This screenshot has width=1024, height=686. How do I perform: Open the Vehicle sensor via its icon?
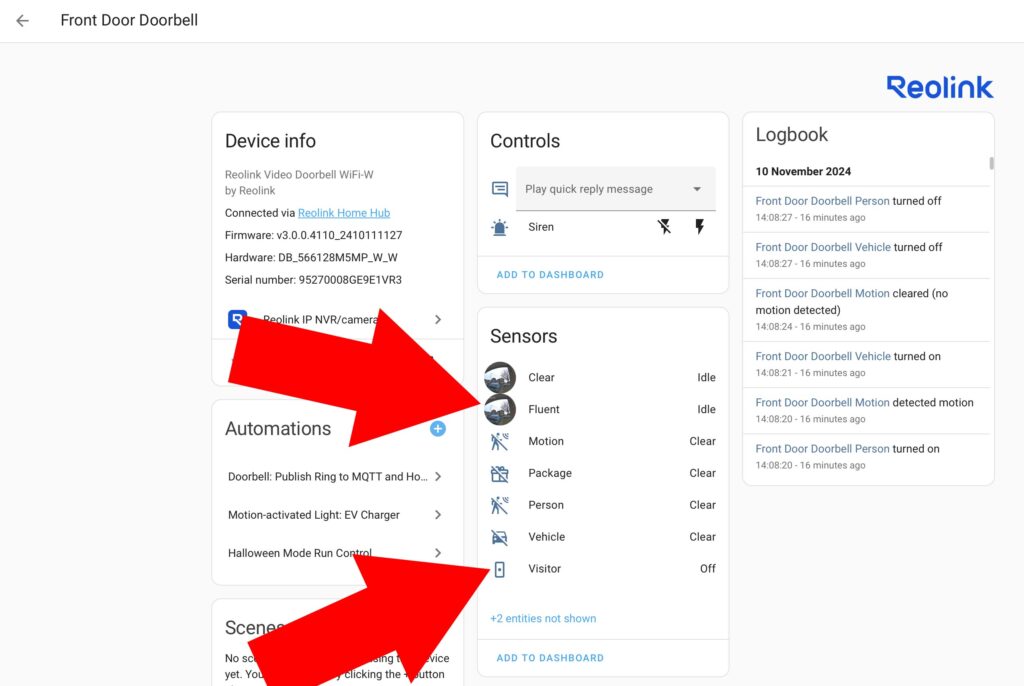pyautogui.click(x=500, y=537)
